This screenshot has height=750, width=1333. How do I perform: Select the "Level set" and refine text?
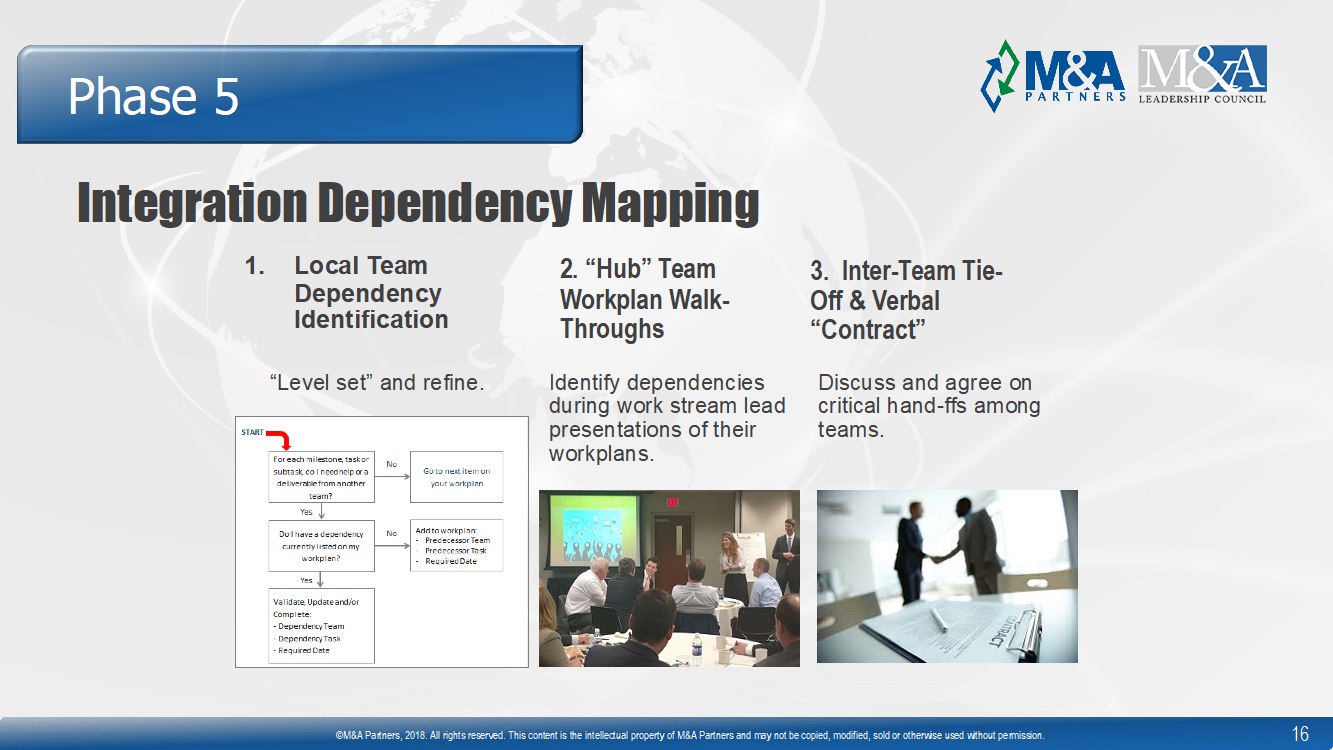pyautogui.click(x=377, y=382)
